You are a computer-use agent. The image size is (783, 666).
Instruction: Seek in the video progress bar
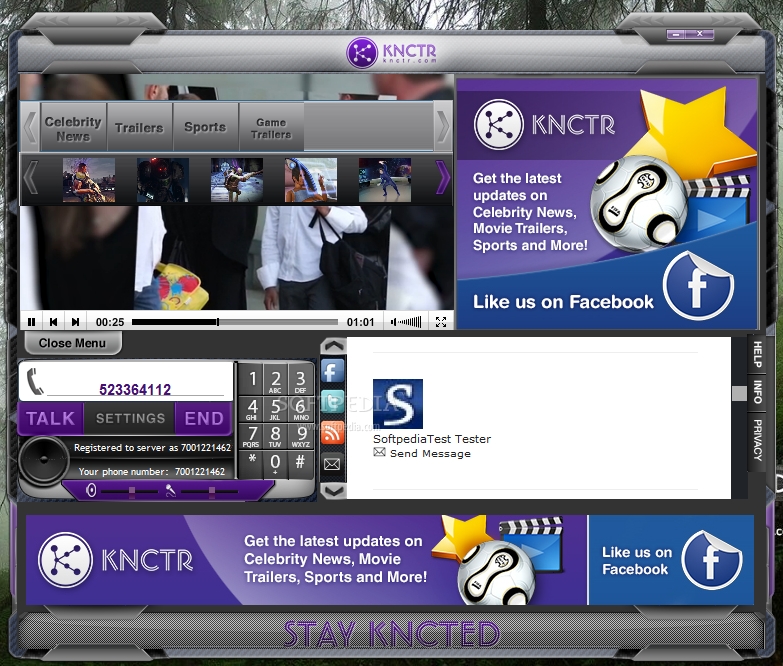pyautogui.click(x=235, y=322)
